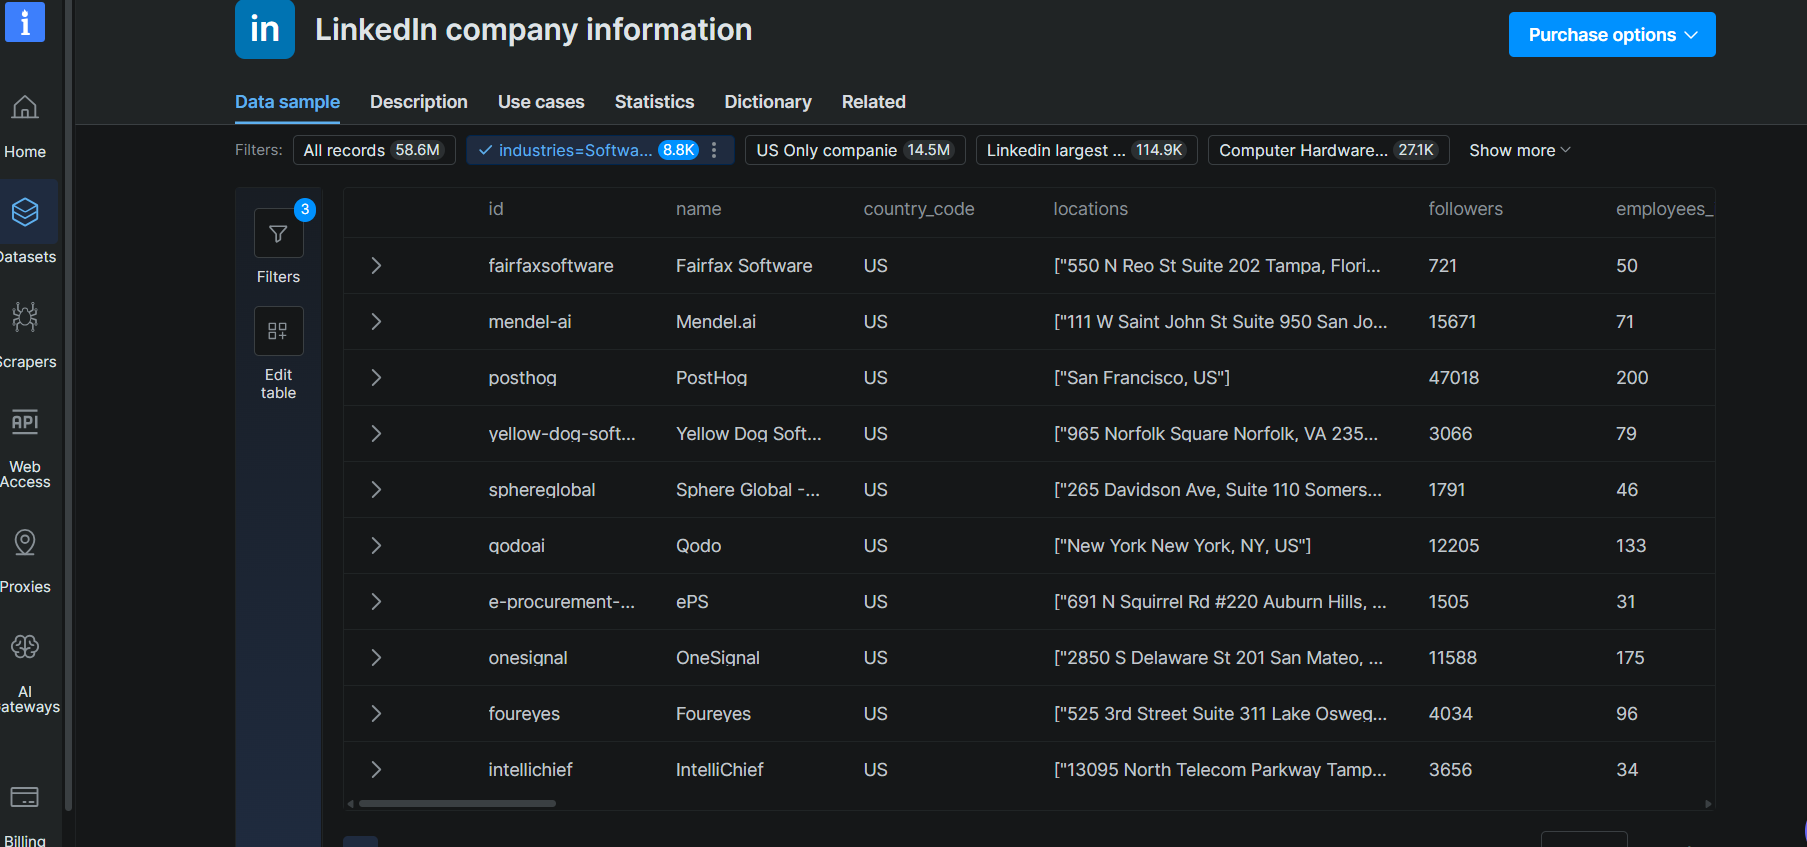Select the Computer Hardware filter
Image resolution: width=1807 pixels, height=847 pixels.
(1328, 150)
